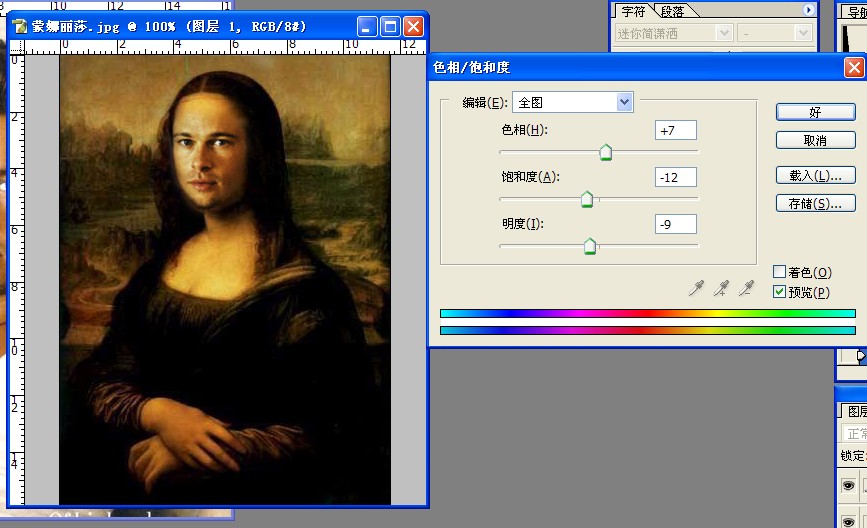Click the saturation value field showing -12
Image resolution: width=867 pixels, height=528 pixels.
coord(676,177)
